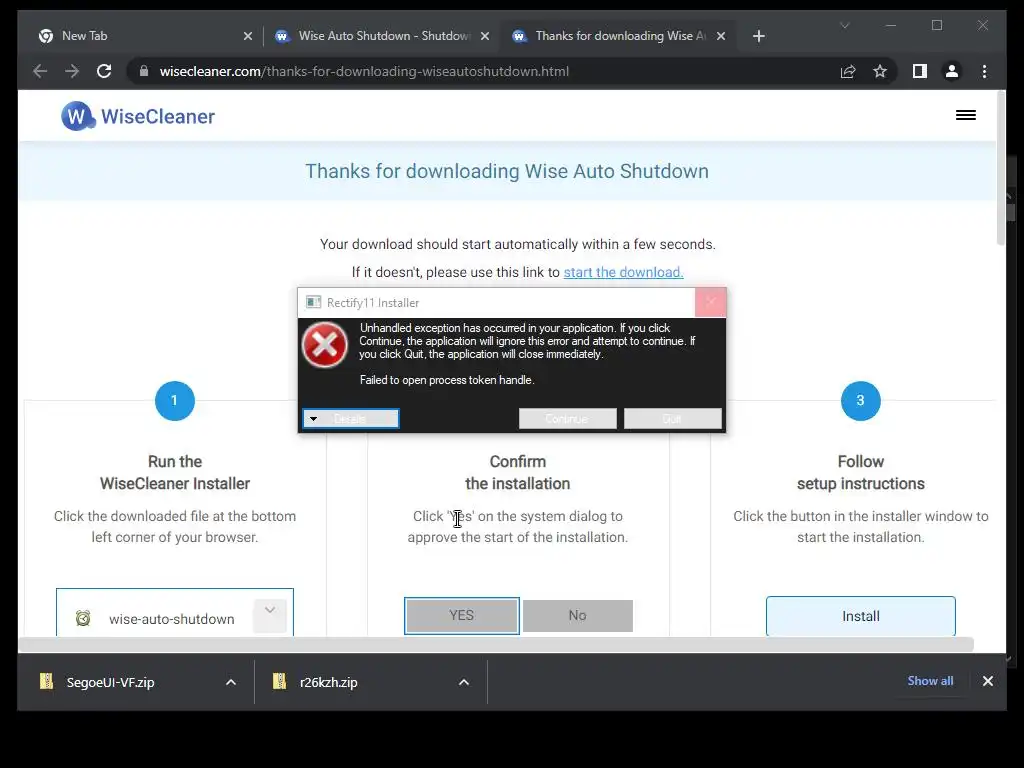Click 'Confirm the installation' heading
Screen dimensions: 1024x768
coord(517,472)
